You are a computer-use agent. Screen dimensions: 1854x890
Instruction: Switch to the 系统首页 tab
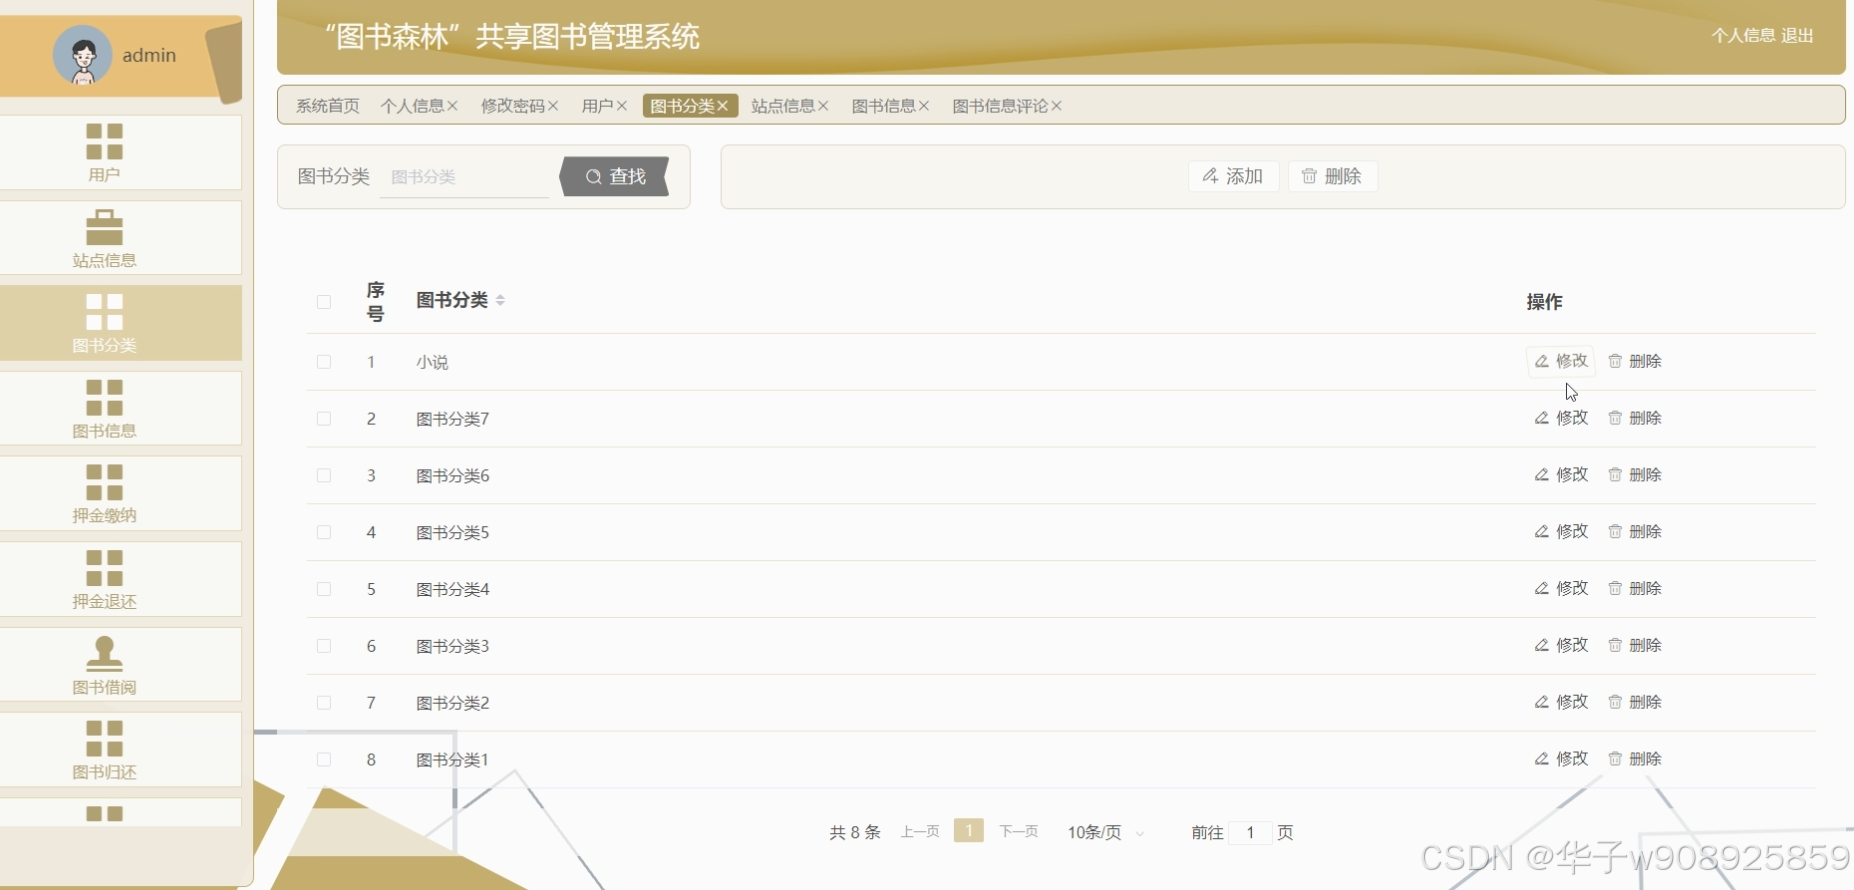pyautogui.click(x=327, y=106)
